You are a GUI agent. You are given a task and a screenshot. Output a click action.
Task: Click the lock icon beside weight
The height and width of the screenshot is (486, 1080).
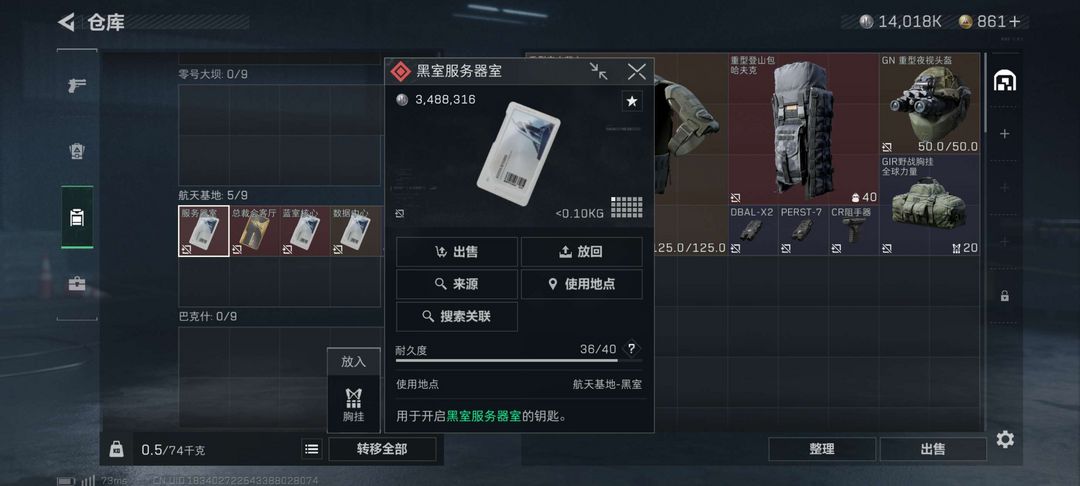pyautogui.click(x=116, y=450)
